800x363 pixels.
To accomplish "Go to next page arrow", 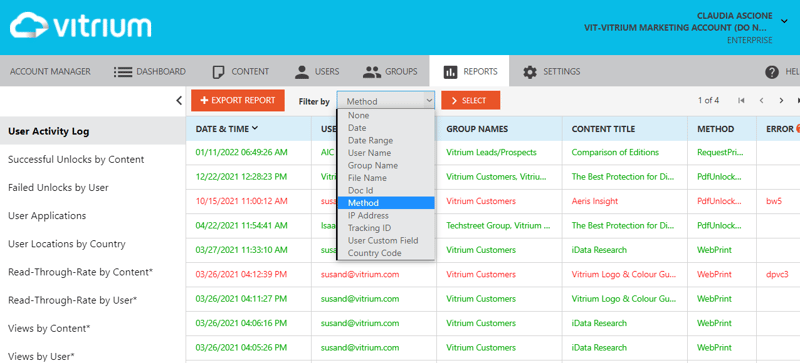I will [781, 101].
